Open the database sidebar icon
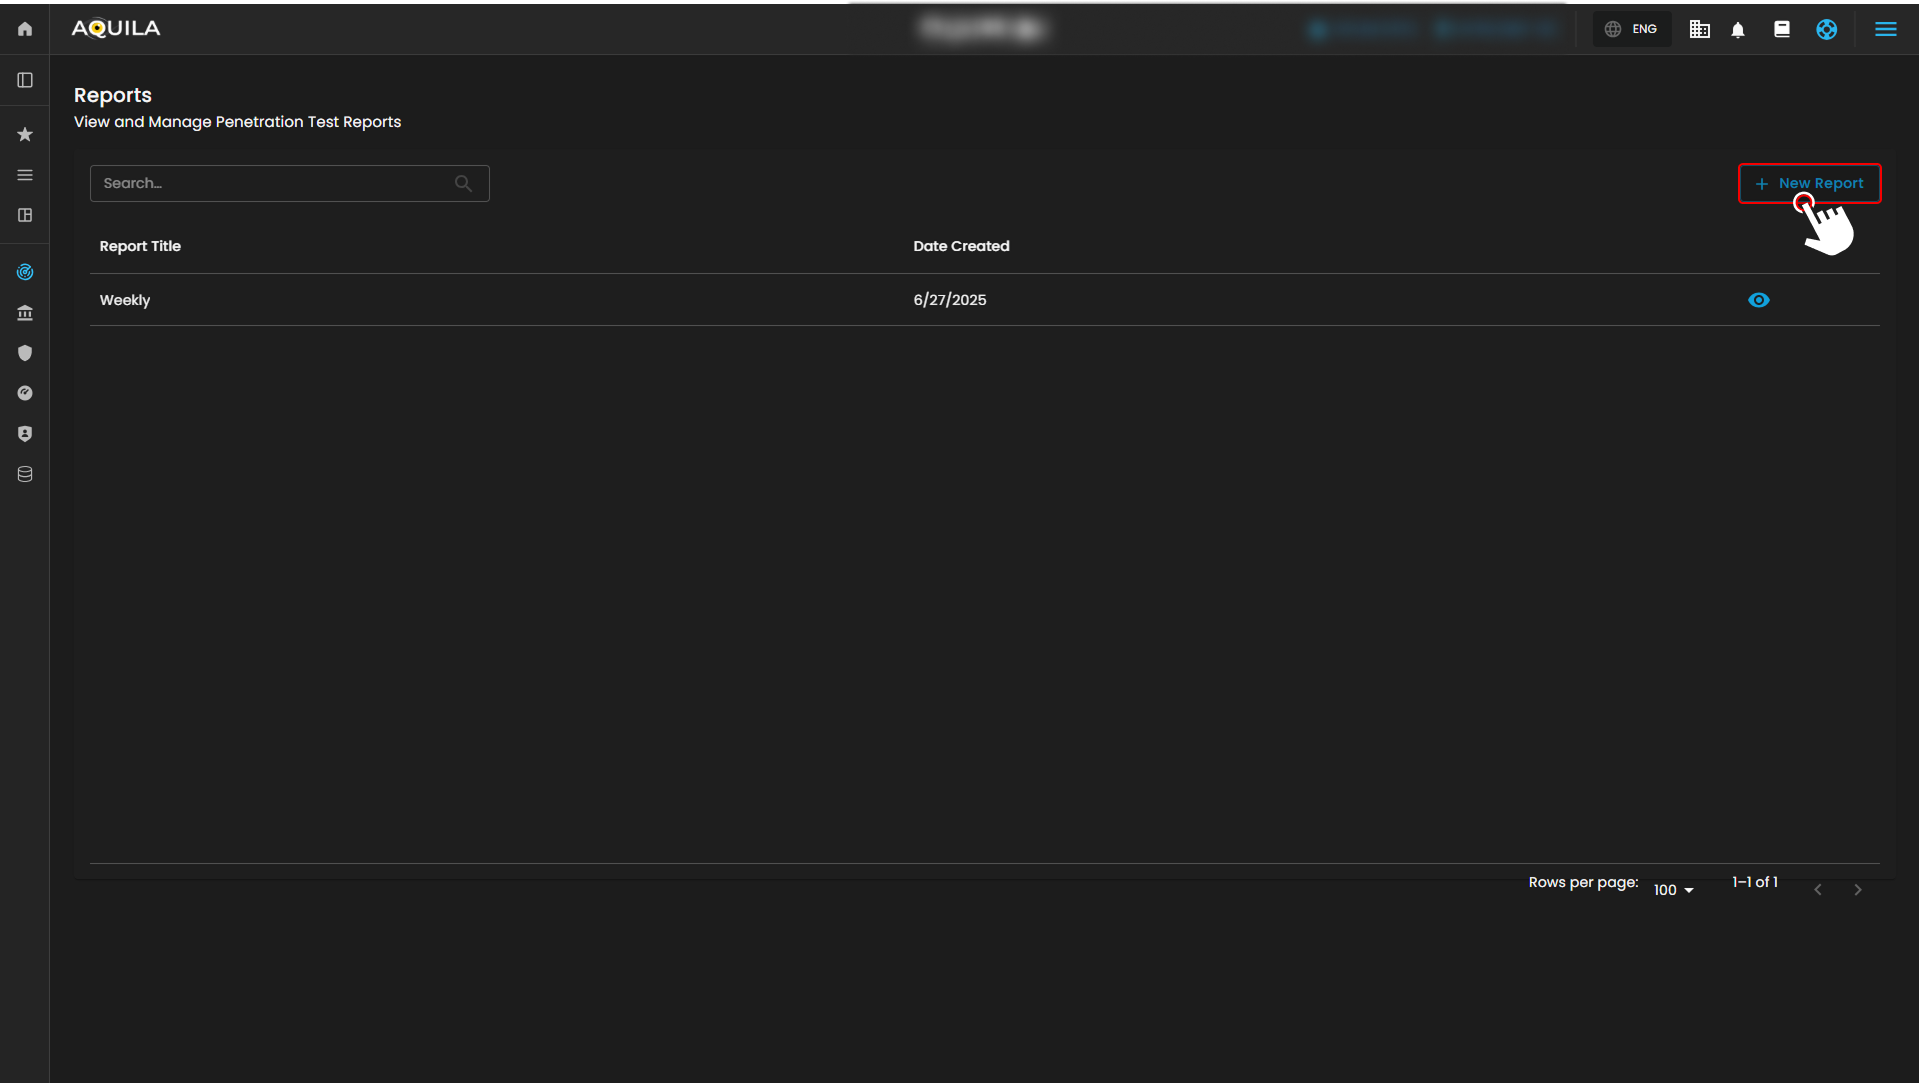The height and width of the screenshot is (1083, 1919). (25, 474)
